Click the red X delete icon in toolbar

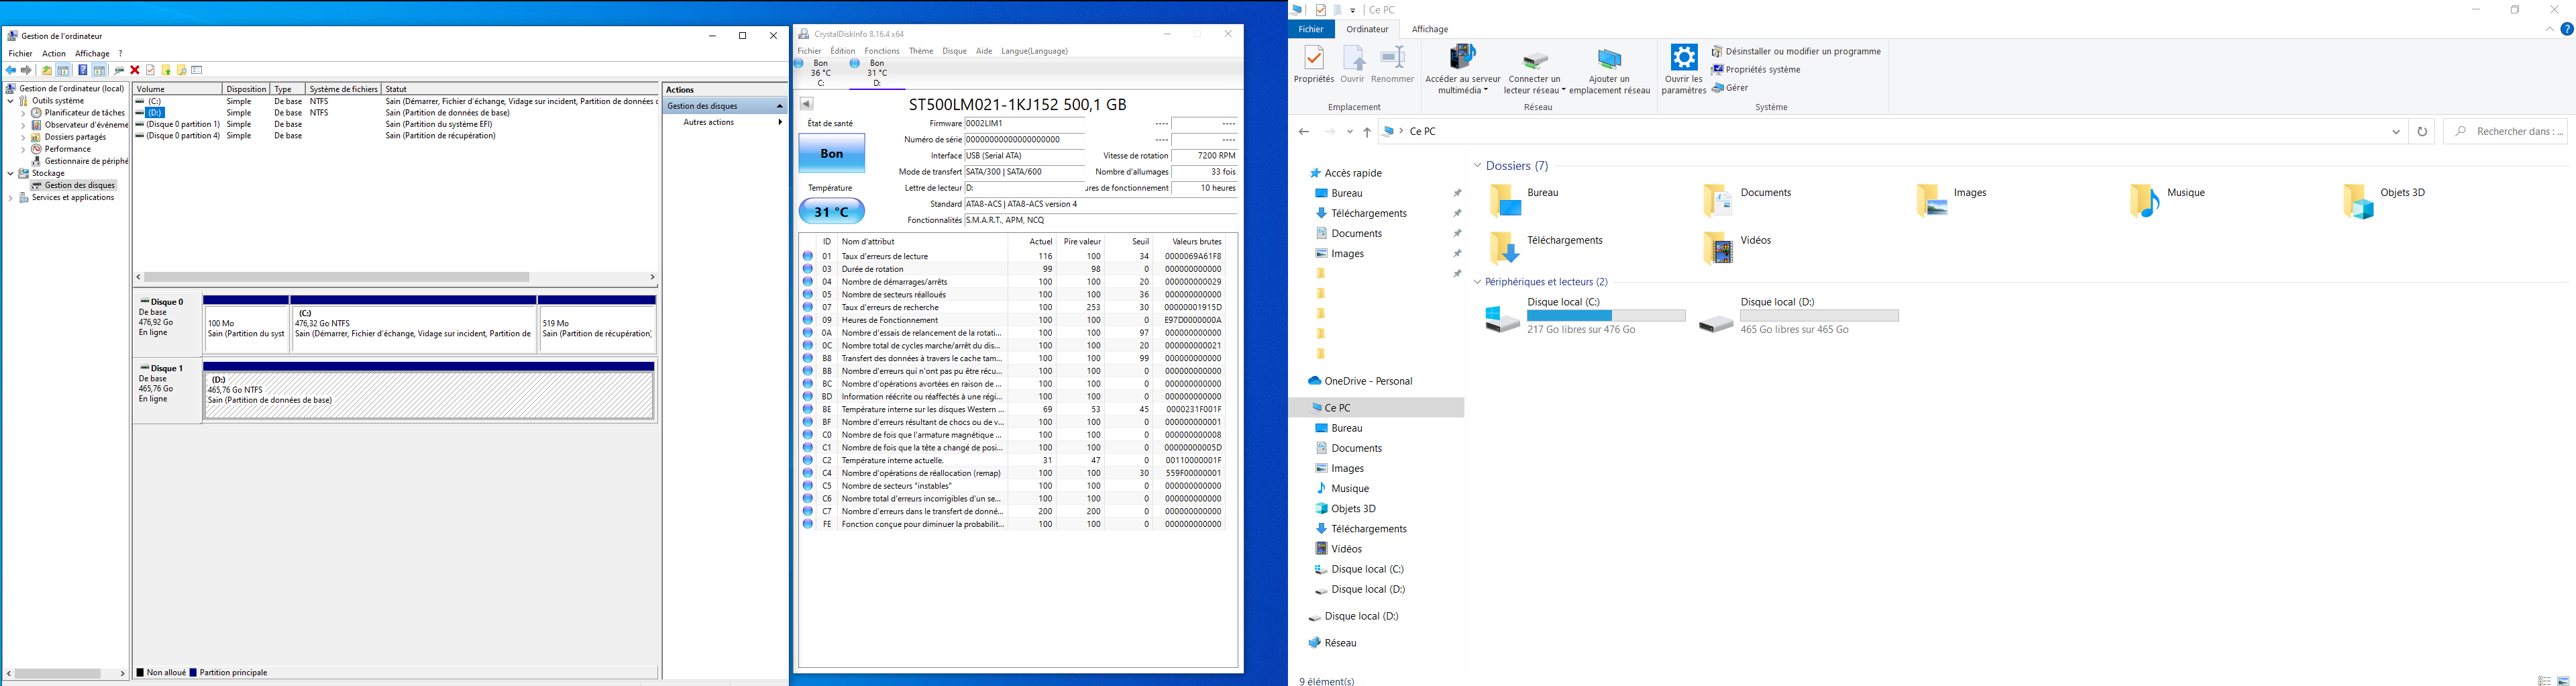point(135,70)
